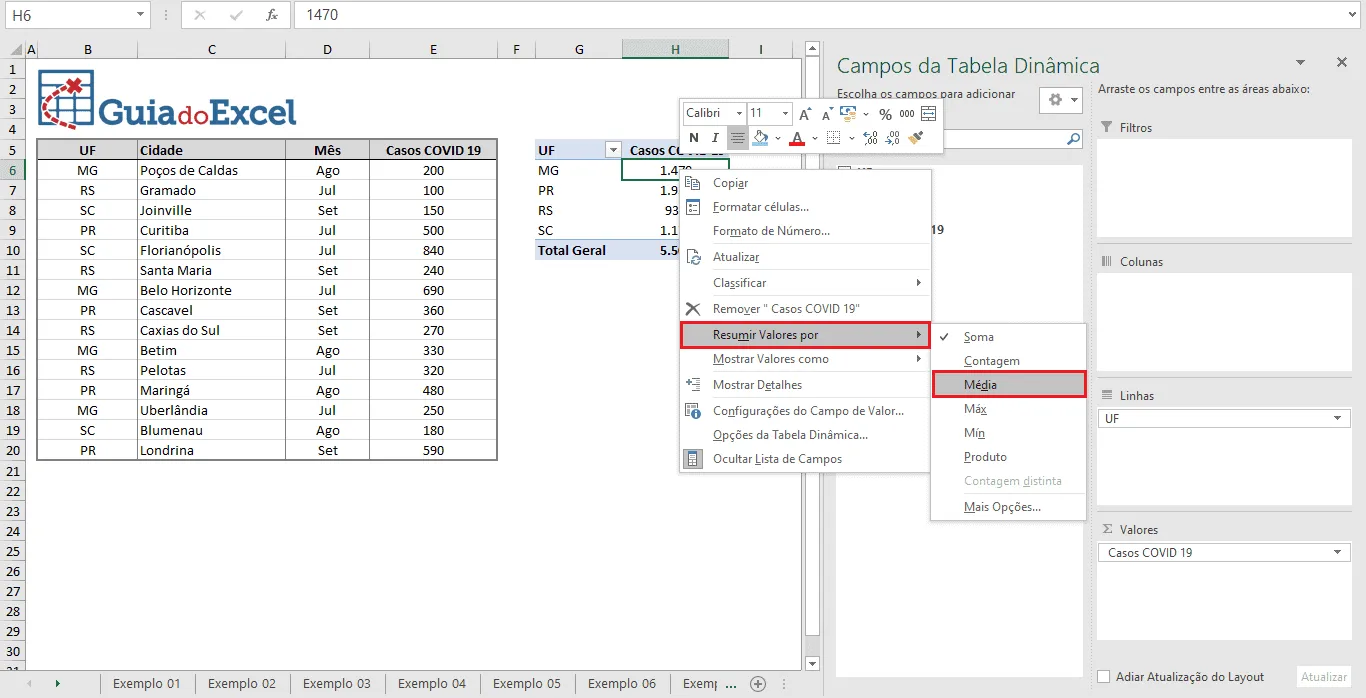Click the magnifier in the fields search box
The width and height of the screenshot is (1366, 698).
1073,139
